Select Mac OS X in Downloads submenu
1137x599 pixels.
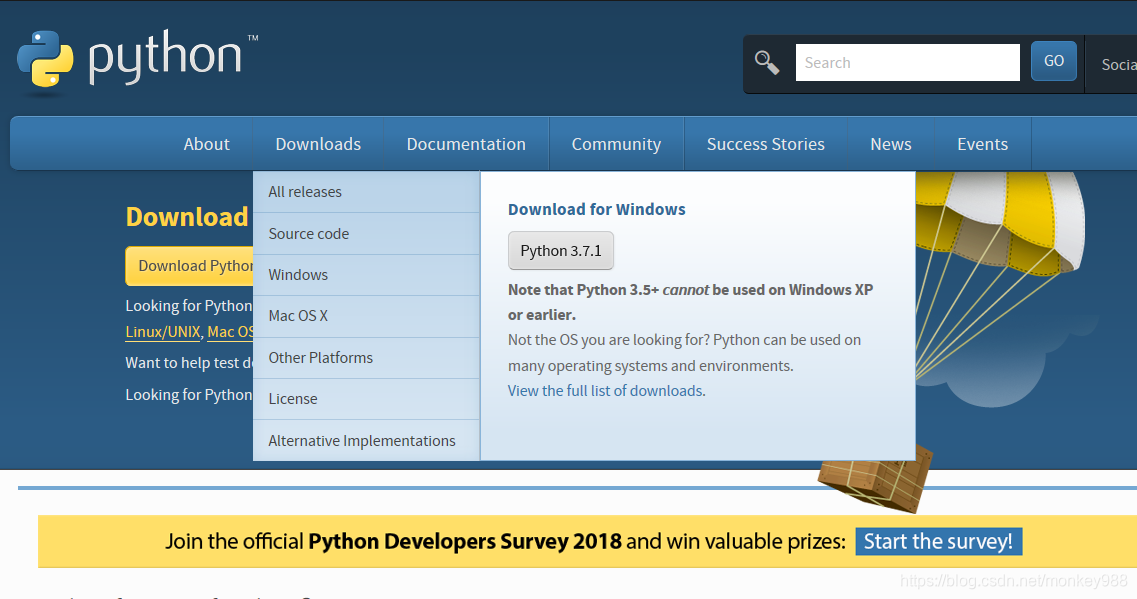pyautogui.click(x=366, y=316)
